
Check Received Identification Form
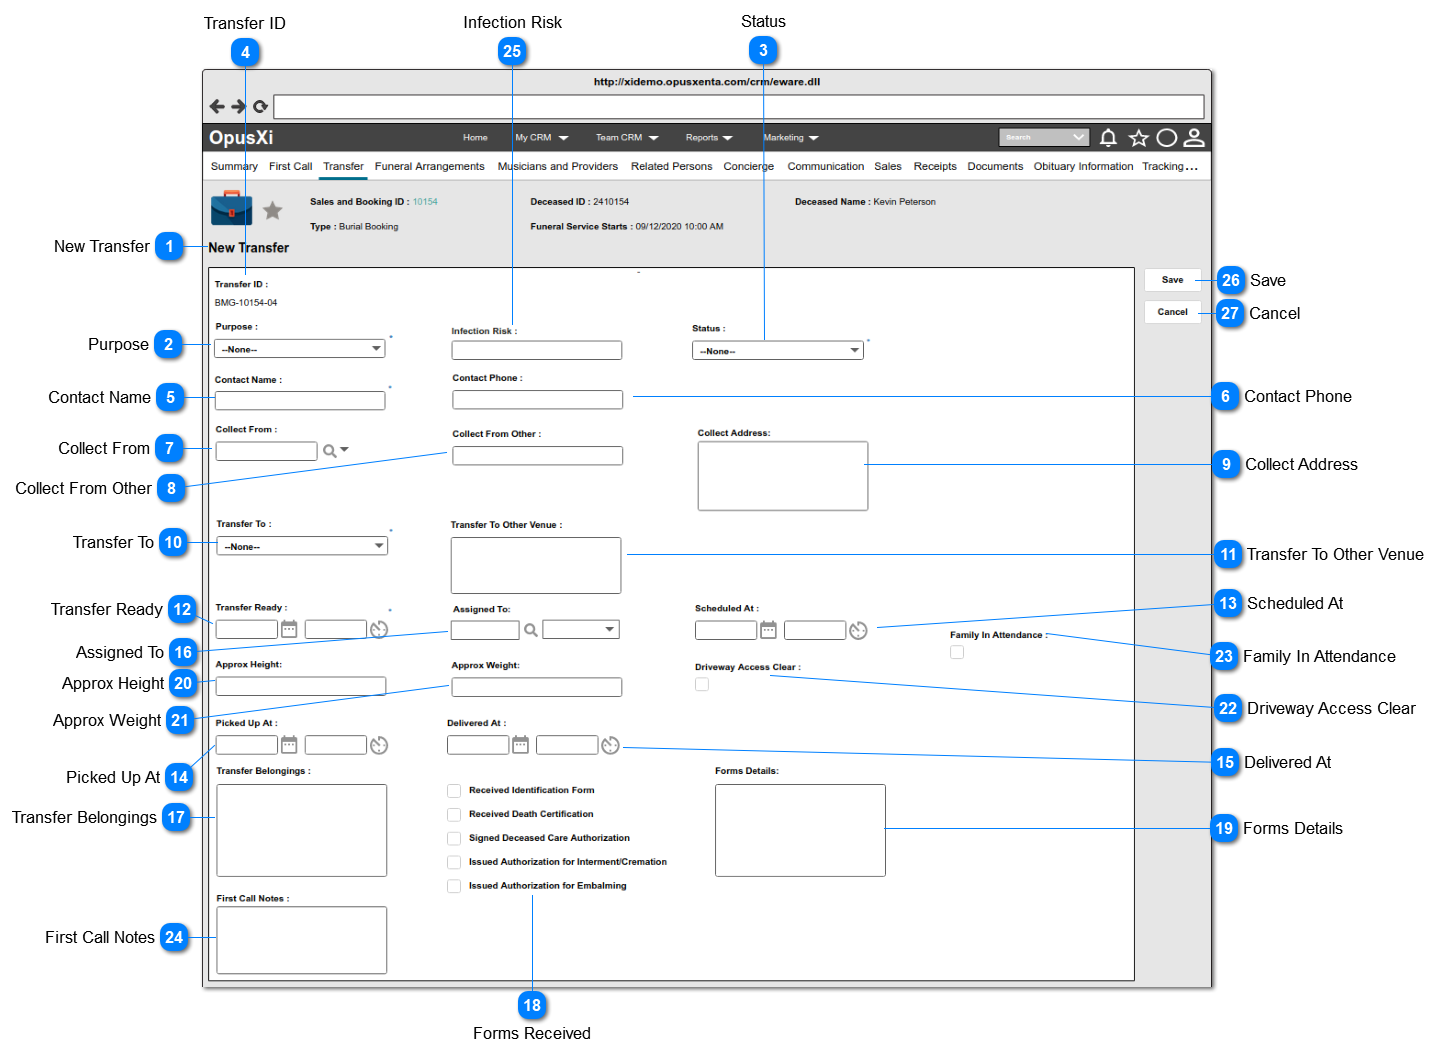click(454, 791)
